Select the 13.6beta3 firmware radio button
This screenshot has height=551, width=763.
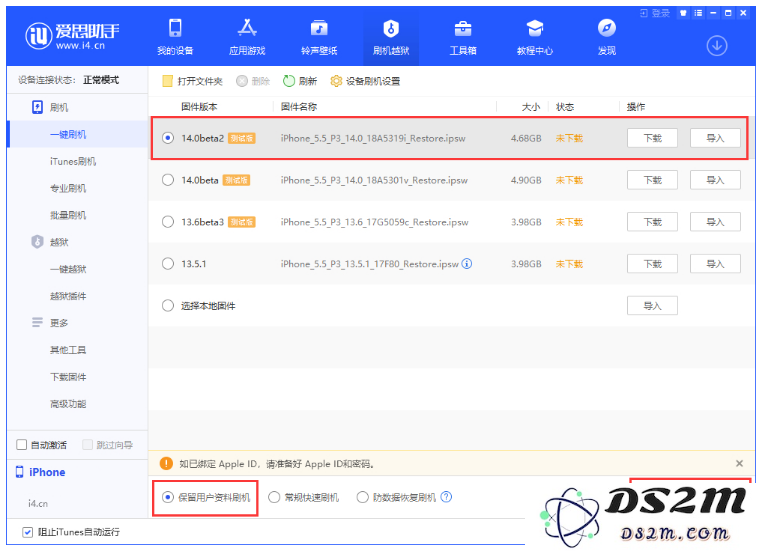[x=168, y=222]
